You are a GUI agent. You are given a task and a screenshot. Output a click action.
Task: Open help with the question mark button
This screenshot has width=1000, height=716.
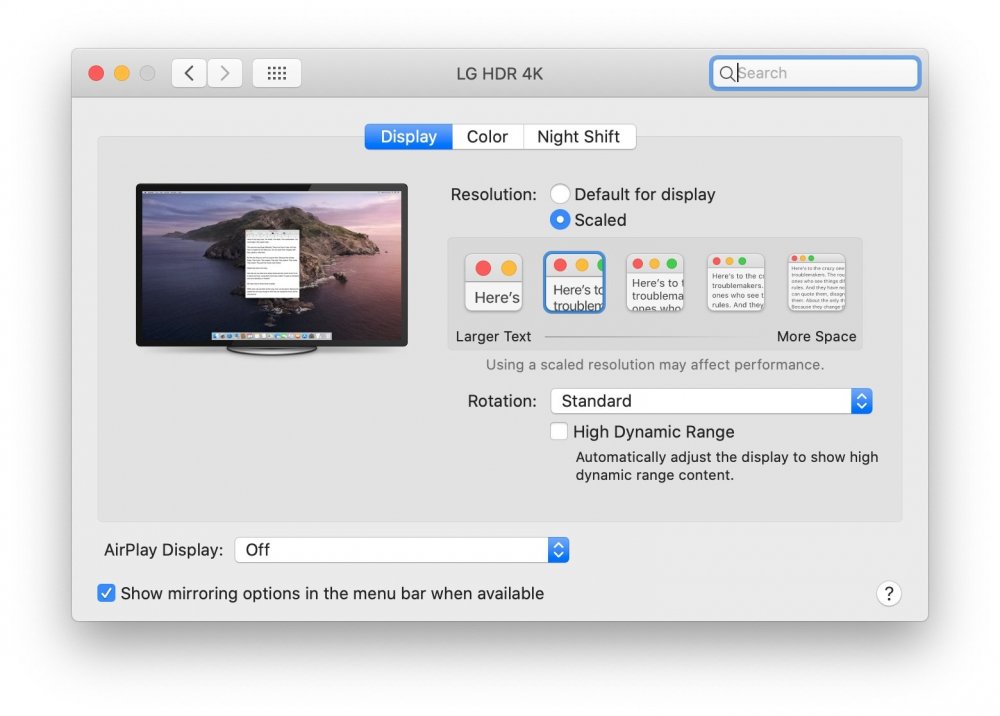888,594
